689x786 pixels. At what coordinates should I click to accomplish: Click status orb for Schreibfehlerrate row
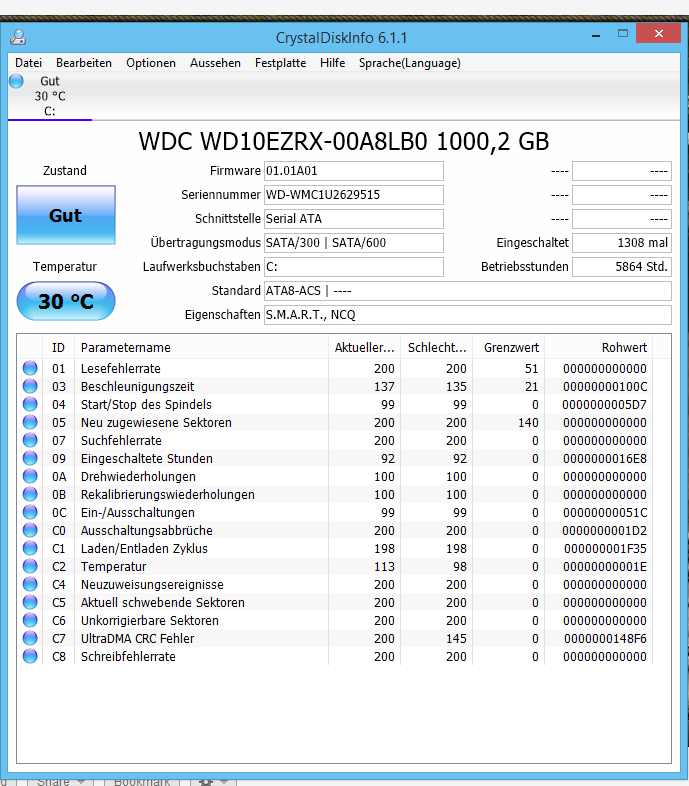tap(30, 657)
